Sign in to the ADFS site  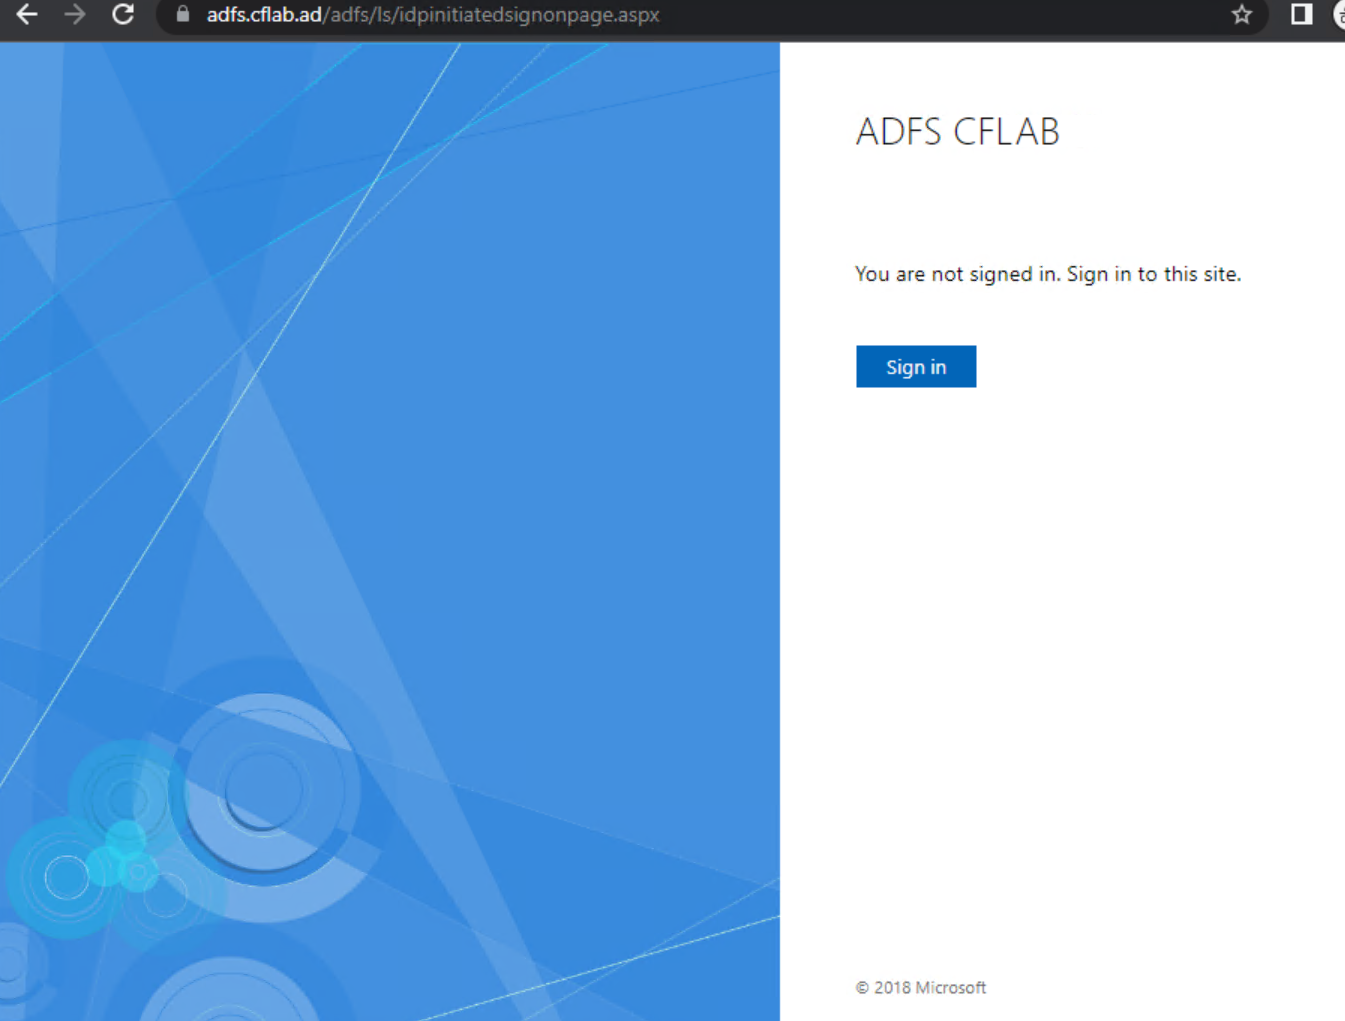[916, 367]
